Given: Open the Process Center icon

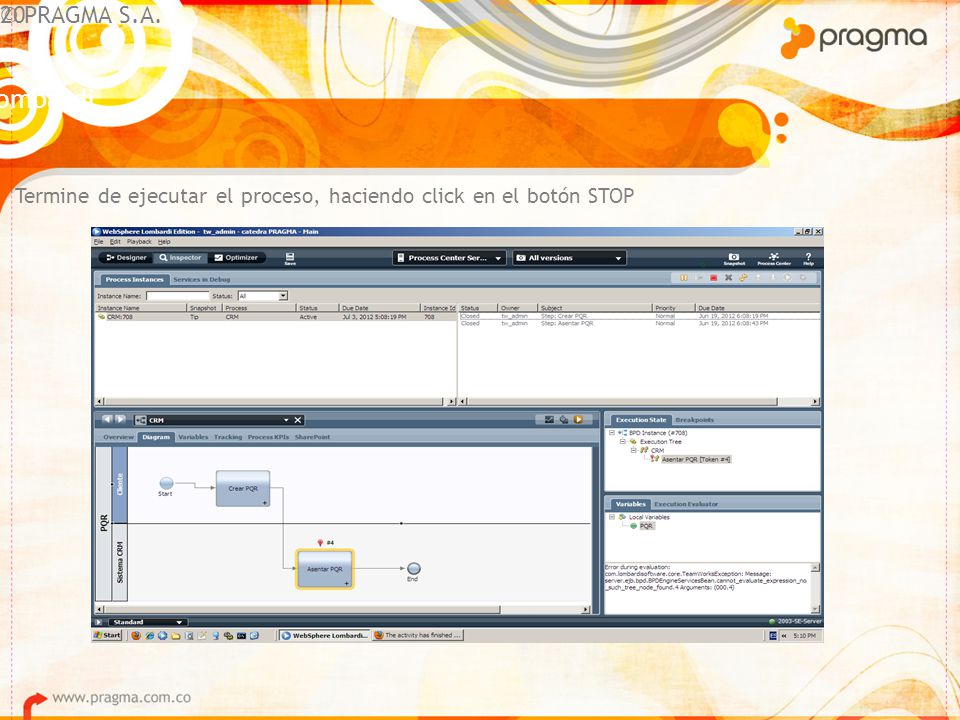Looking at the screenshot, I should [x=774, y=259].
